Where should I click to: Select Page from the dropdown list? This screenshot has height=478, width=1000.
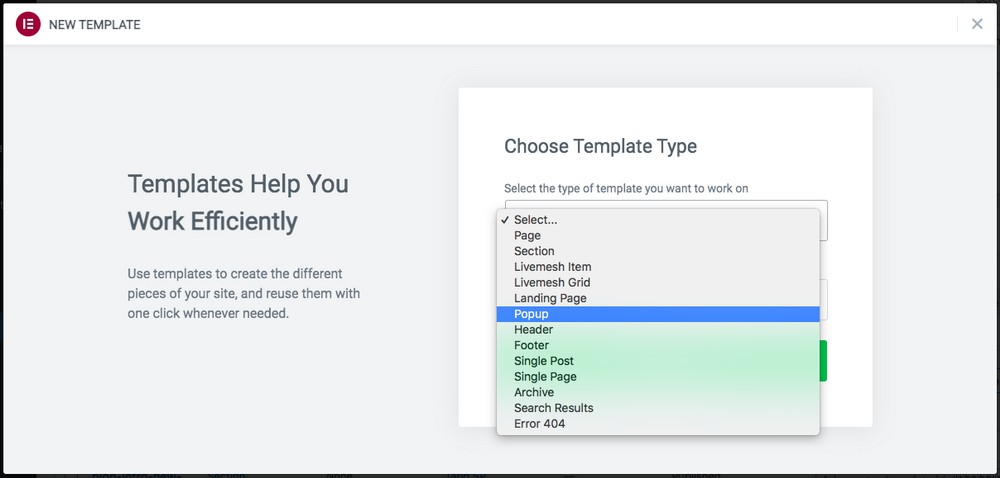click(x=658, y=235)
